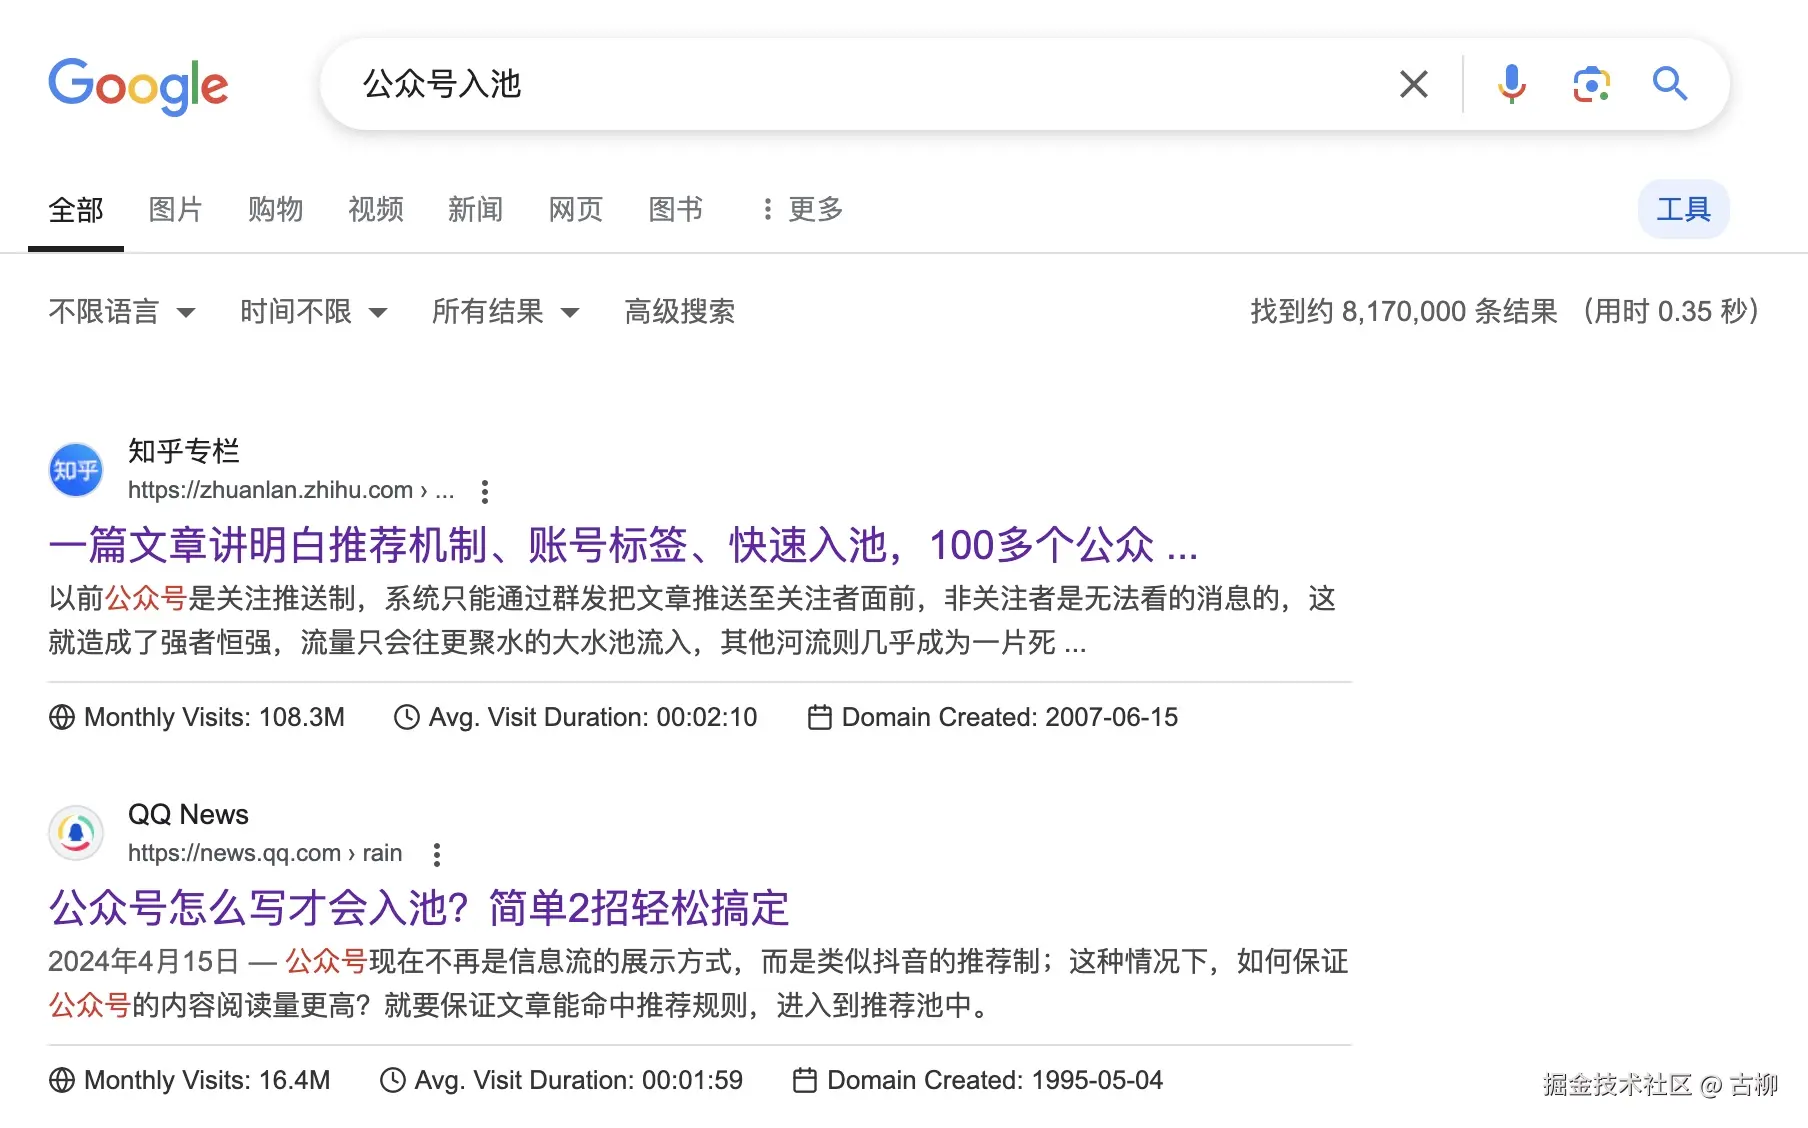Open more options for the 知乎专栏 result
This screenshot has height=1128, width=1808.
[485, 491]
